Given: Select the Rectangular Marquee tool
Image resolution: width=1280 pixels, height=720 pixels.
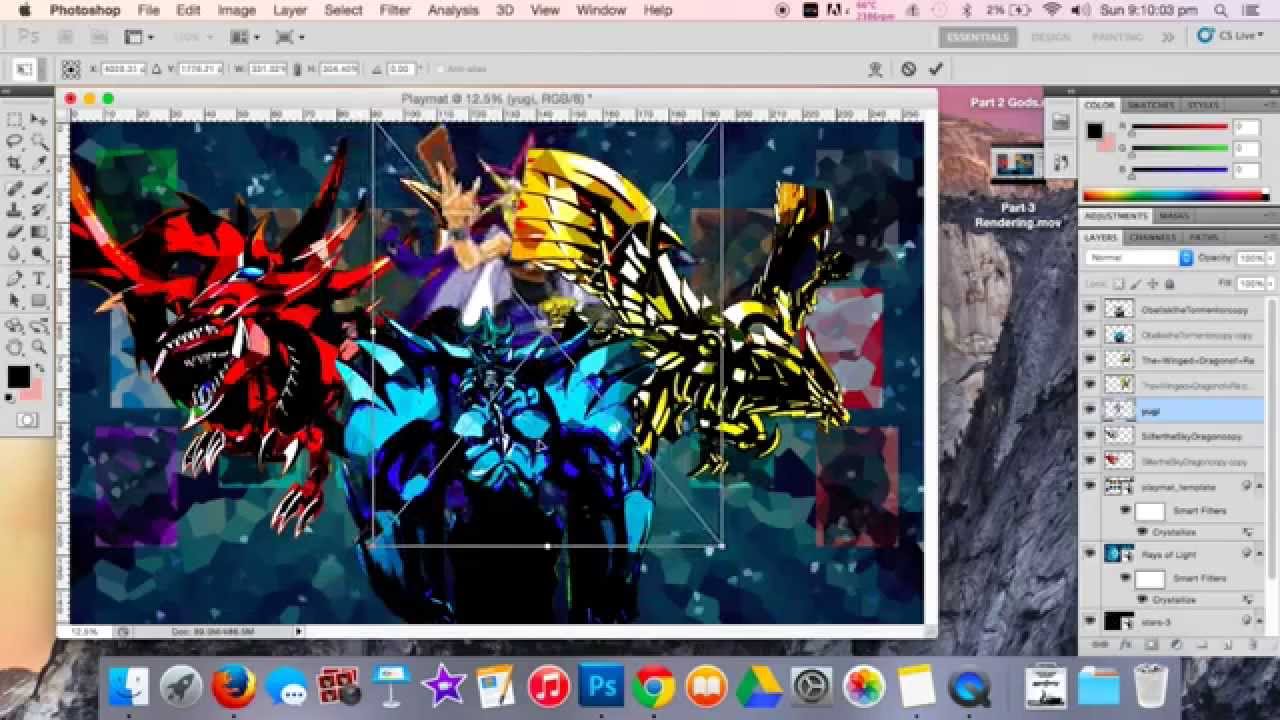Looking at the screenshot, I should (15, 119).
